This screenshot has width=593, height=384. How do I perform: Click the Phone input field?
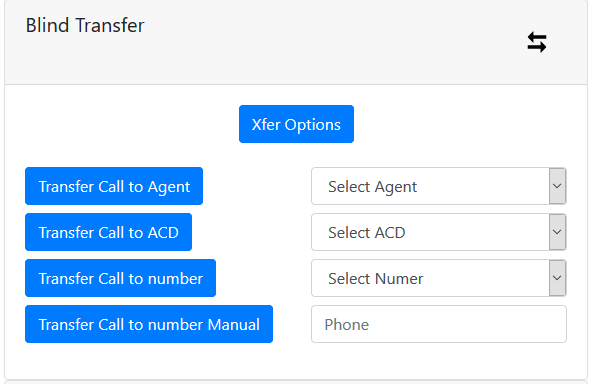[x=439, y=324]
